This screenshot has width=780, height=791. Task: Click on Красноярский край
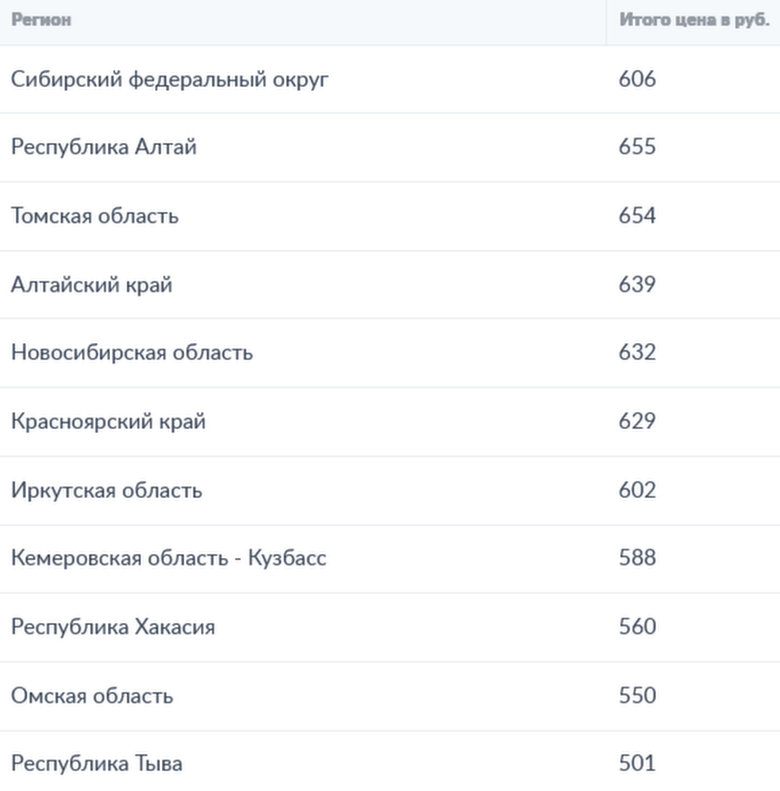[x=108, y=422]
